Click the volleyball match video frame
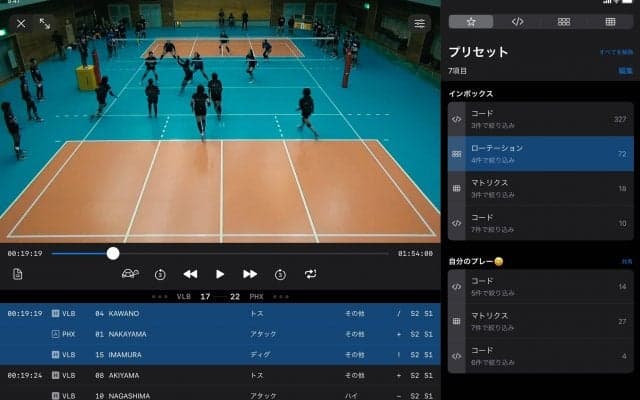Image resolution: width=640 pixels, height=400 pixels. click(x=220, y=122)
